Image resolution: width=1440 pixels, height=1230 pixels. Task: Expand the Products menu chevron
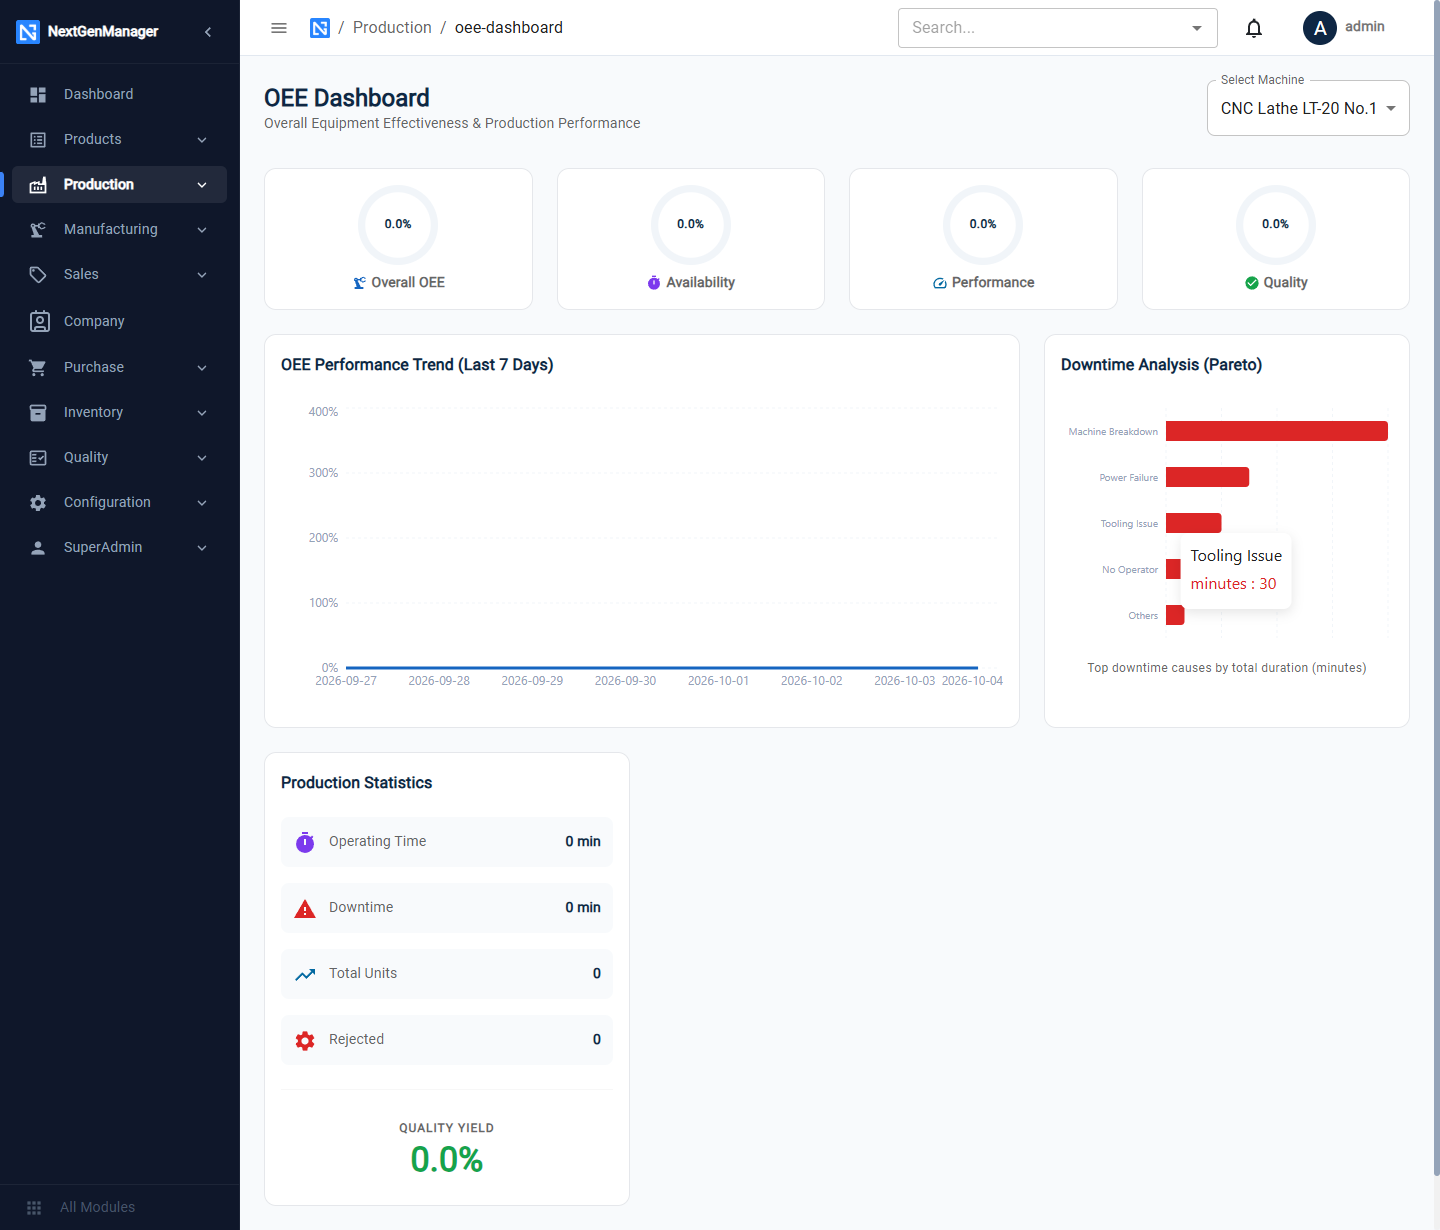coord(202,140)
